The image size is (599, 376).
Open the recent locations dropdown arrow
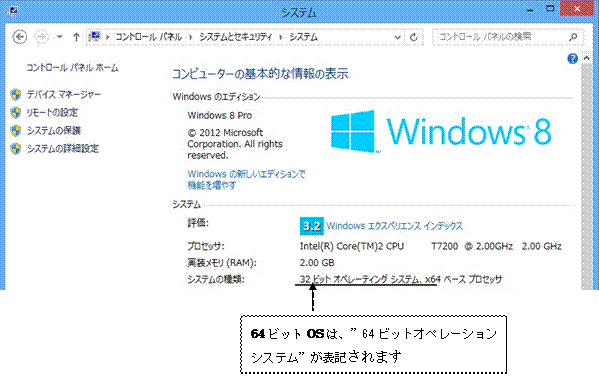60,37
